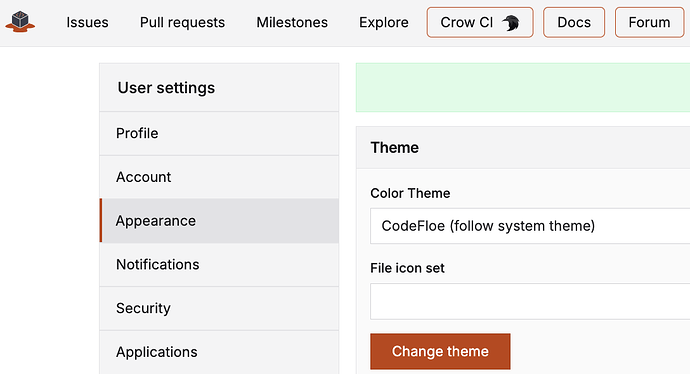This screenshot has height=374, width=690.
Task: Open the Forum link
Action: (649, 22)
